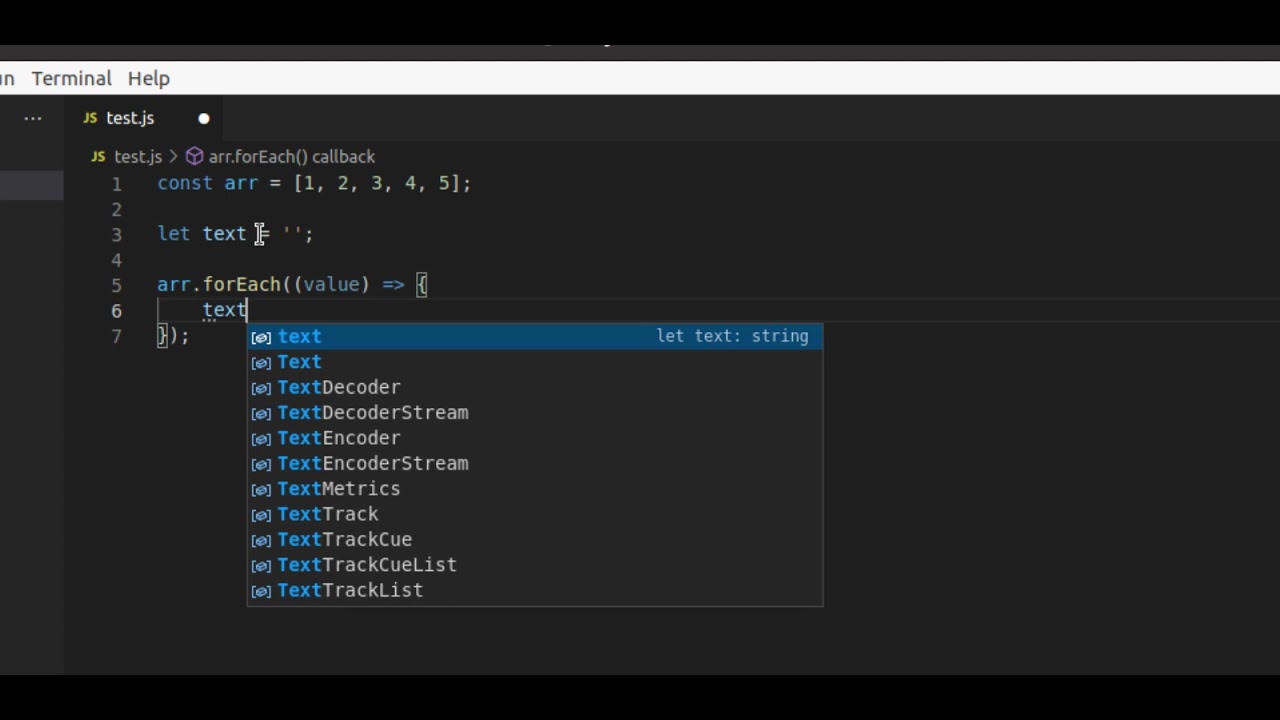Switch to the test.js editor tab
The image size is (1280, 720).
(130, 118)
